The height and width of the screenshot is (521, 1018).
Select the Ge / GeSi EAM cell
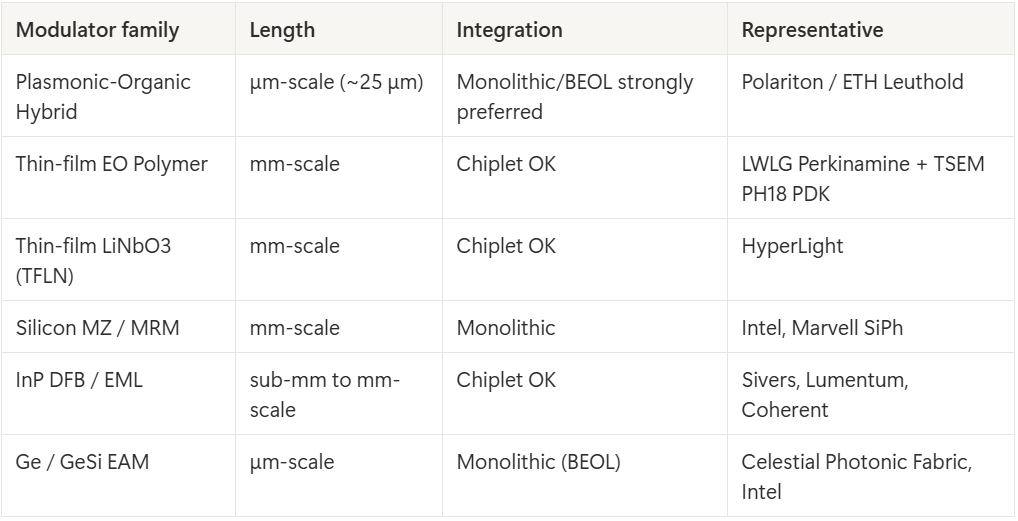118,476
